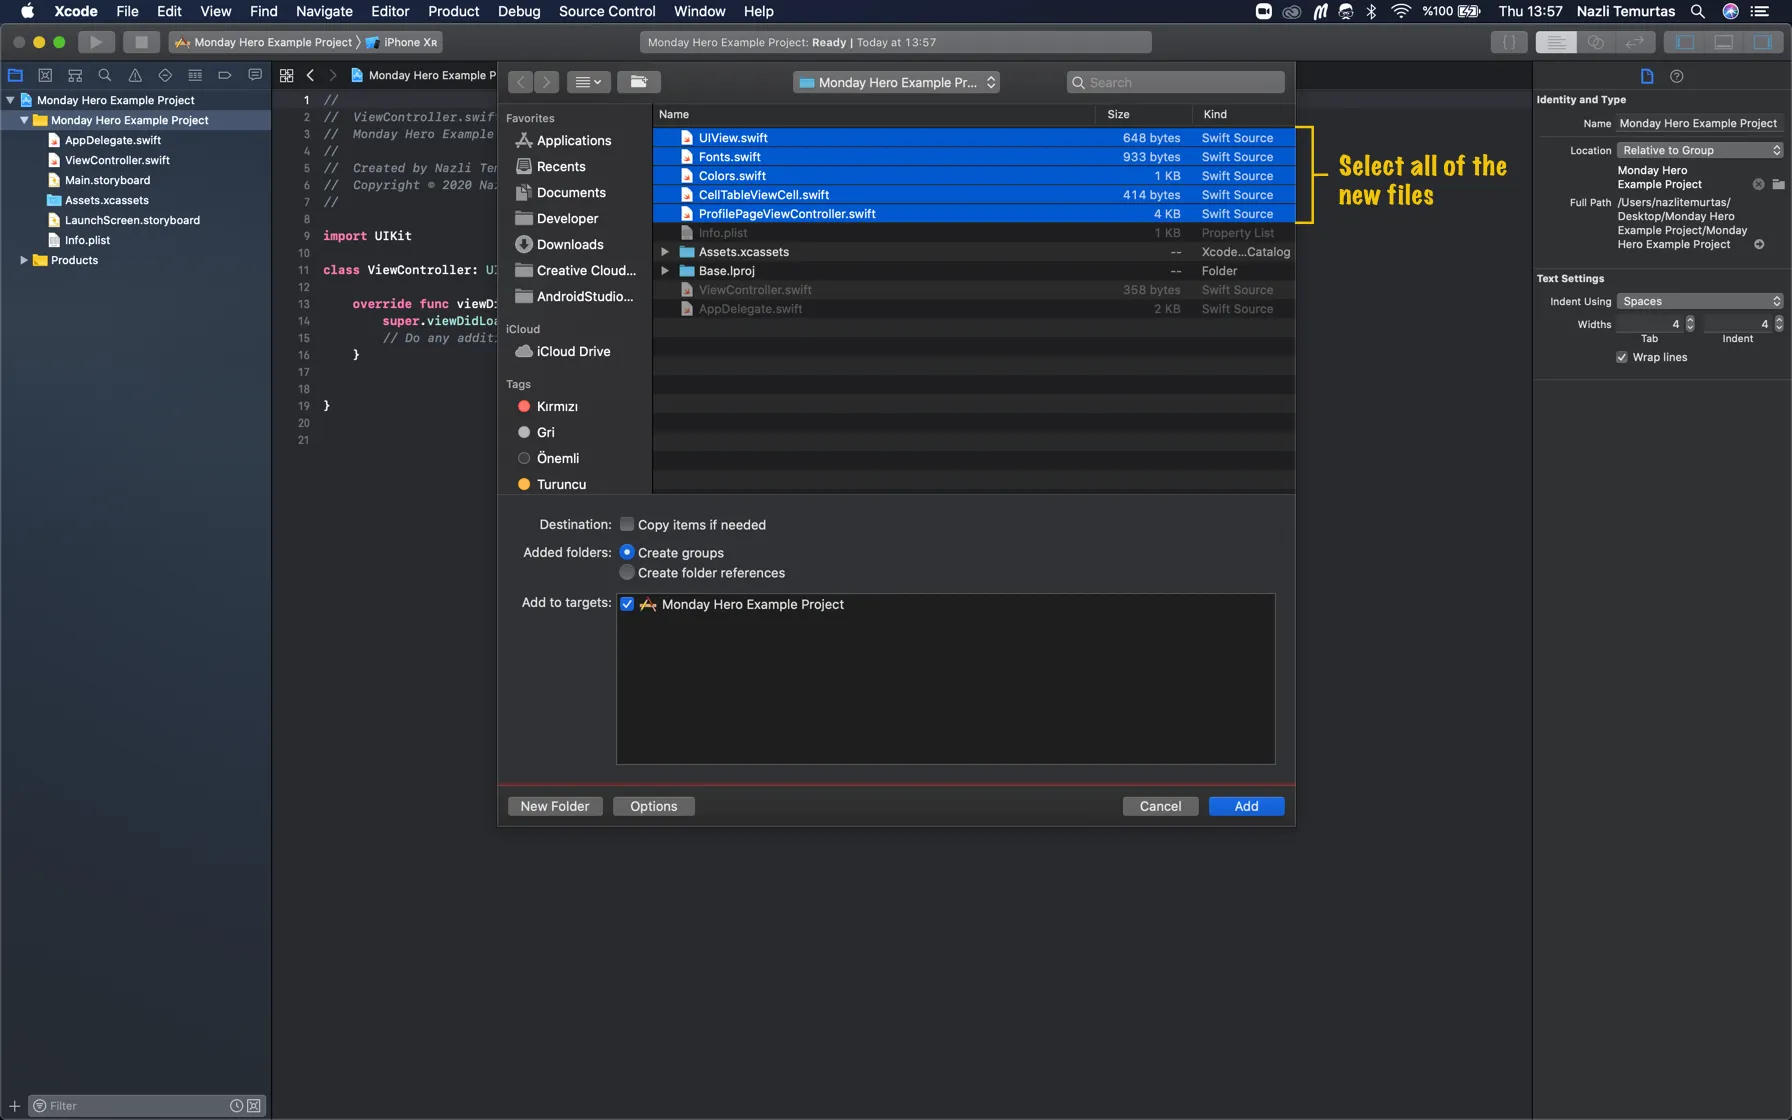Image resolution: width=1792 pixels, height=1120 pixels.
Task: Open the Debug menu
Action: pyautogui.click(x=519, y=11)
